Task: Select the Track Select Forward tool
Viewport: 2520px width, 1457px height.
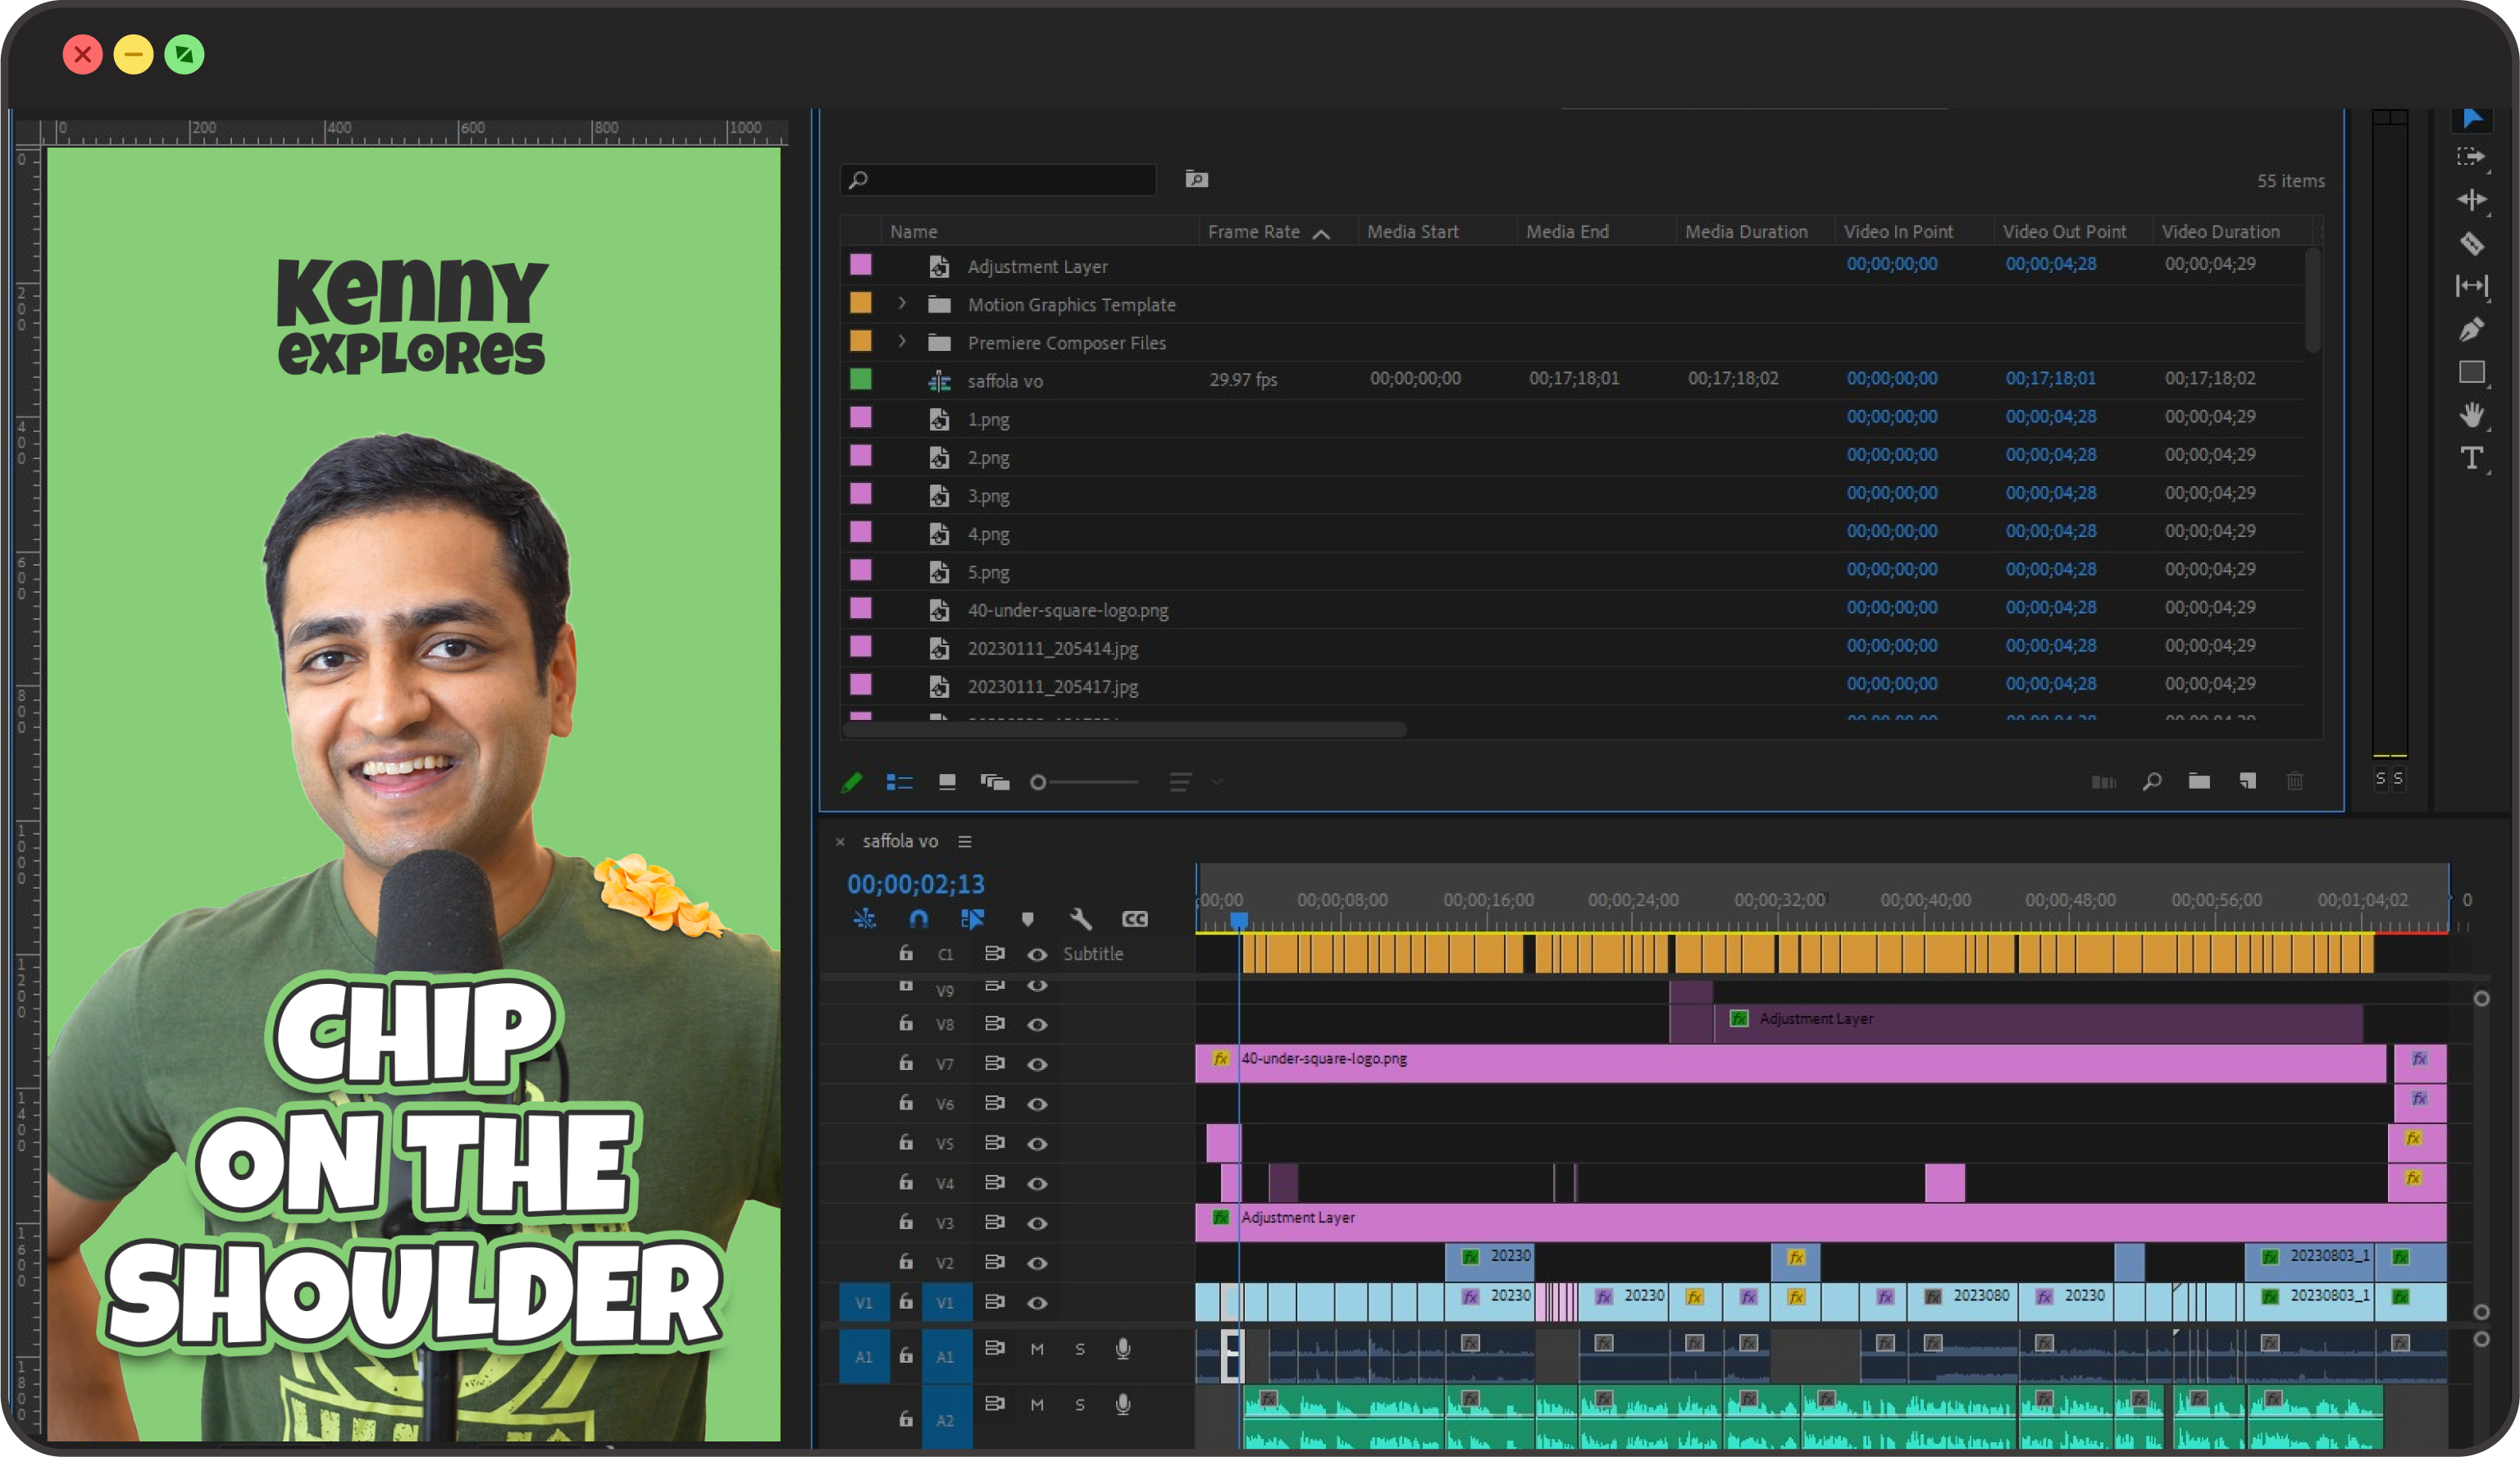Action: [x=2471, y=157]
